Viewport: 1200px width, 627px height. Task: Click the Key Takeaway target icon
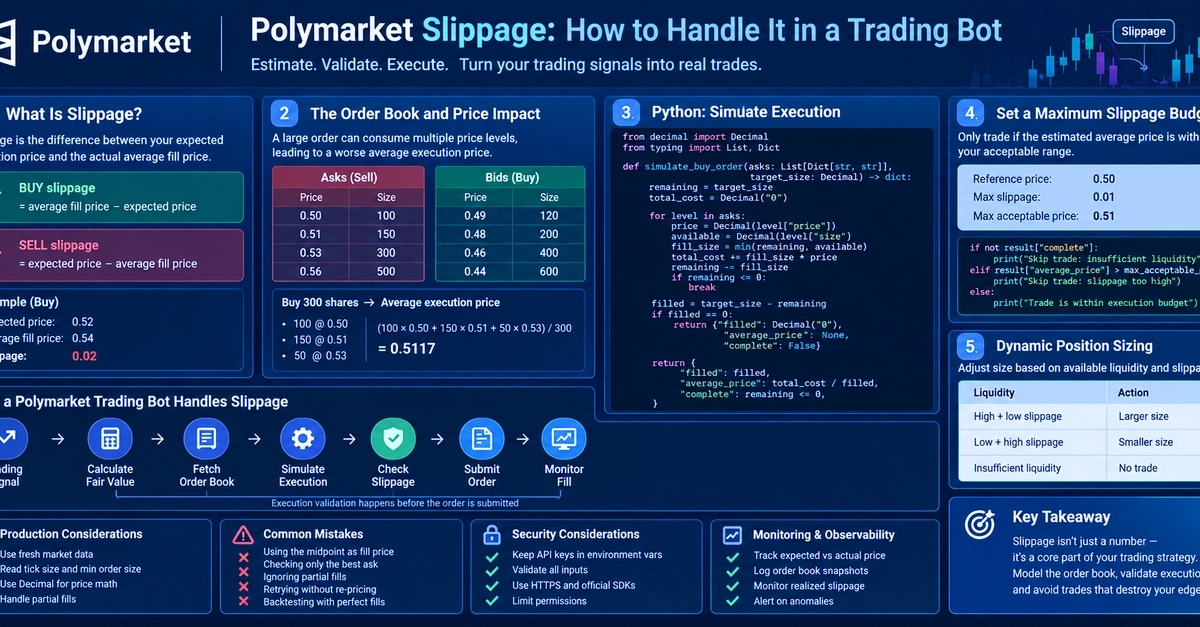[x=980, y=523]
